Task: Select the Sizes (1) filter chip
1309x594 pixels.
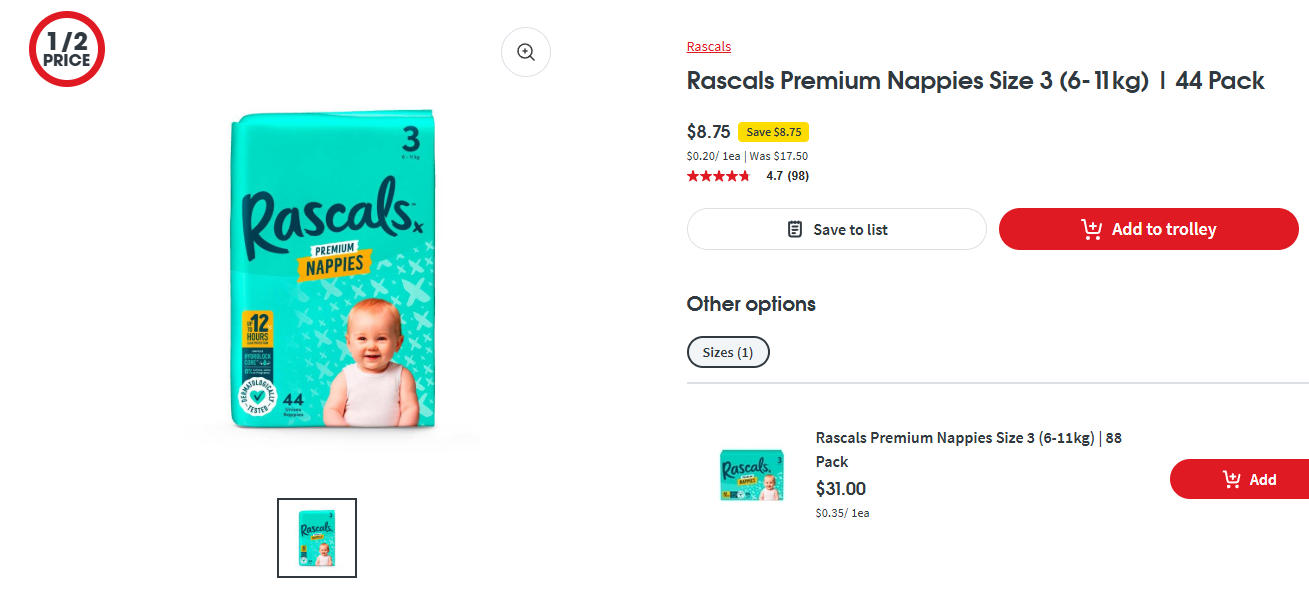Action: [728, 352]
